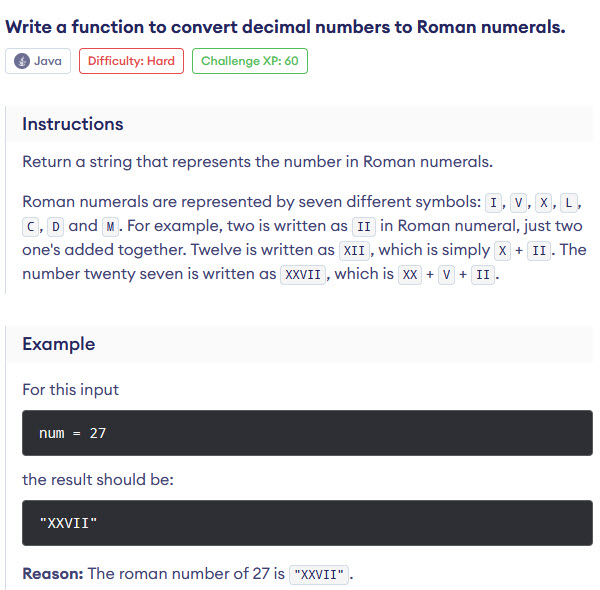Click the "For this input" text
The width and height of the screenshot is (600, 590).
70,390
